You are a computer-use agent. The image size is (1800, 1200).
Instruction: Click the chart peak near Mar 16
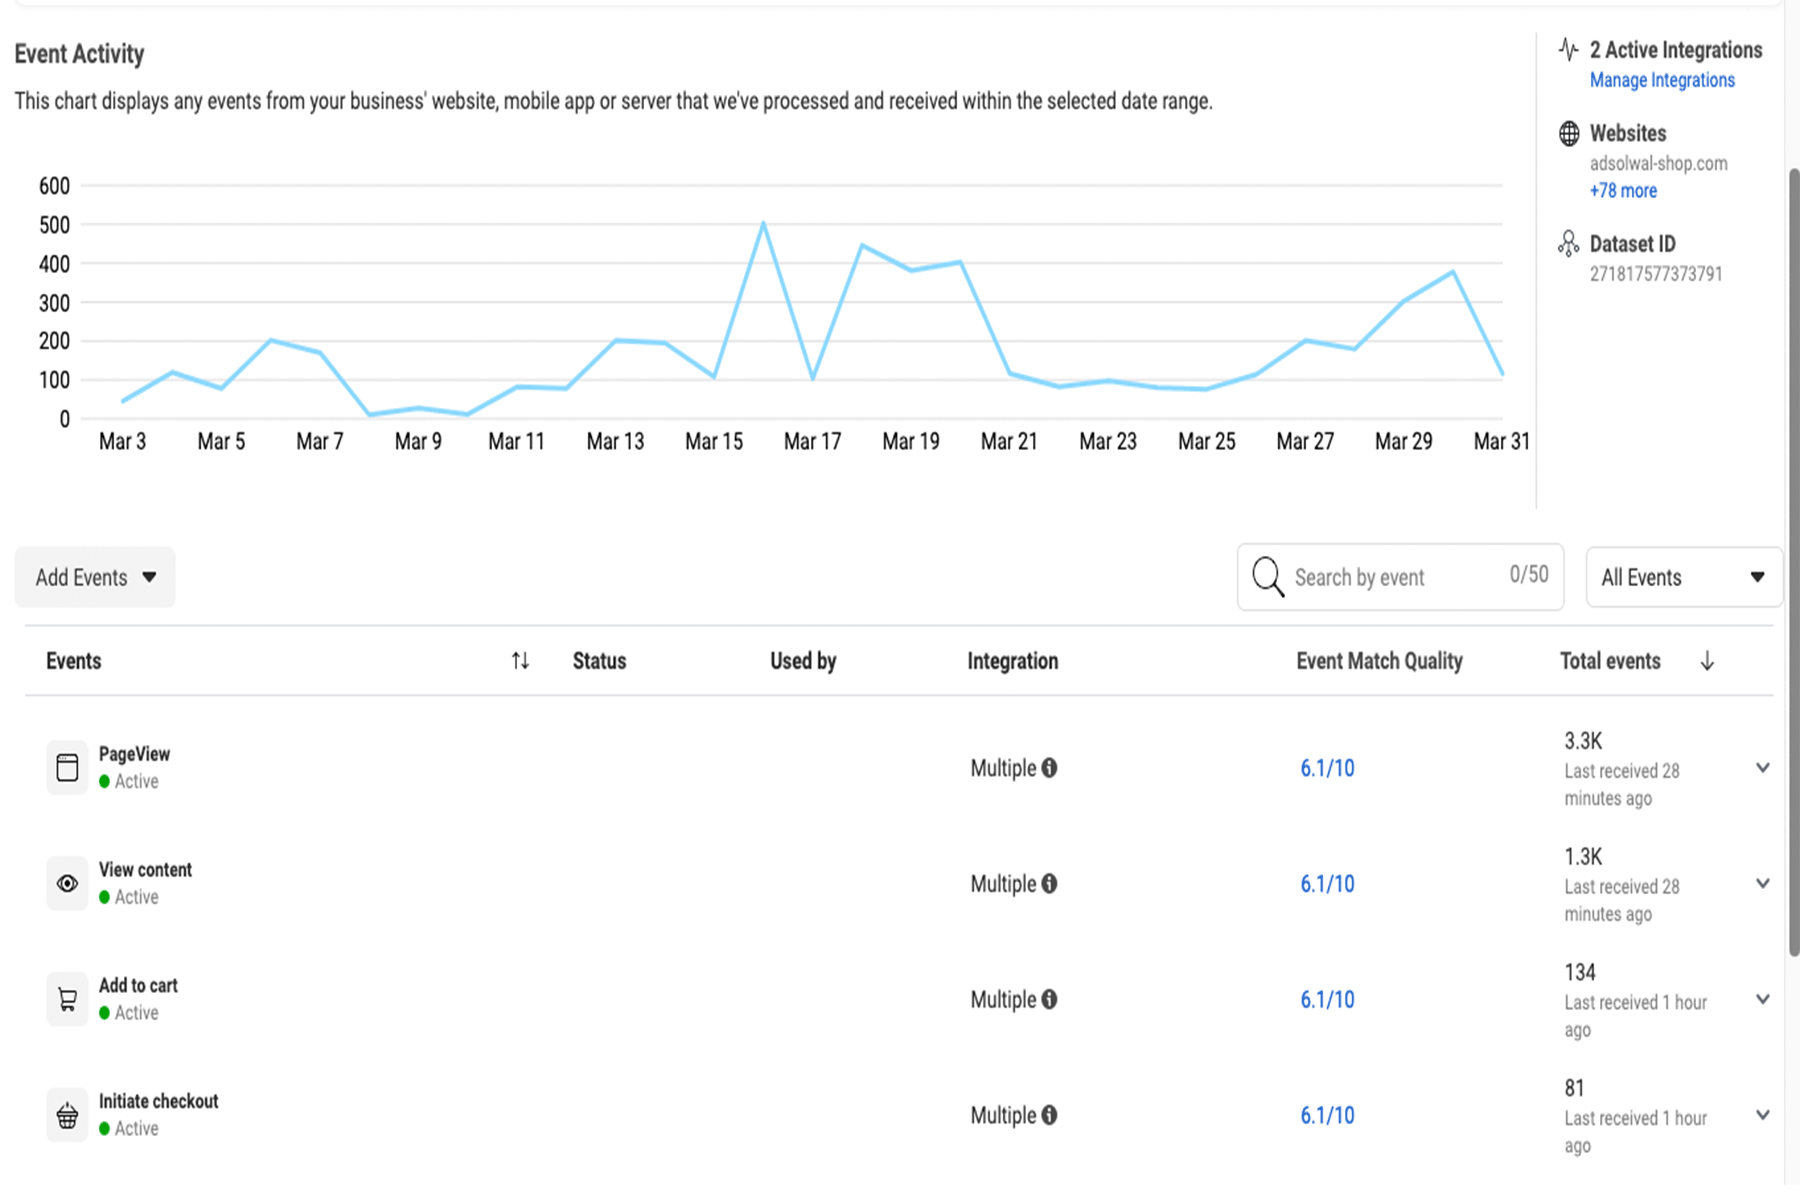763,223
